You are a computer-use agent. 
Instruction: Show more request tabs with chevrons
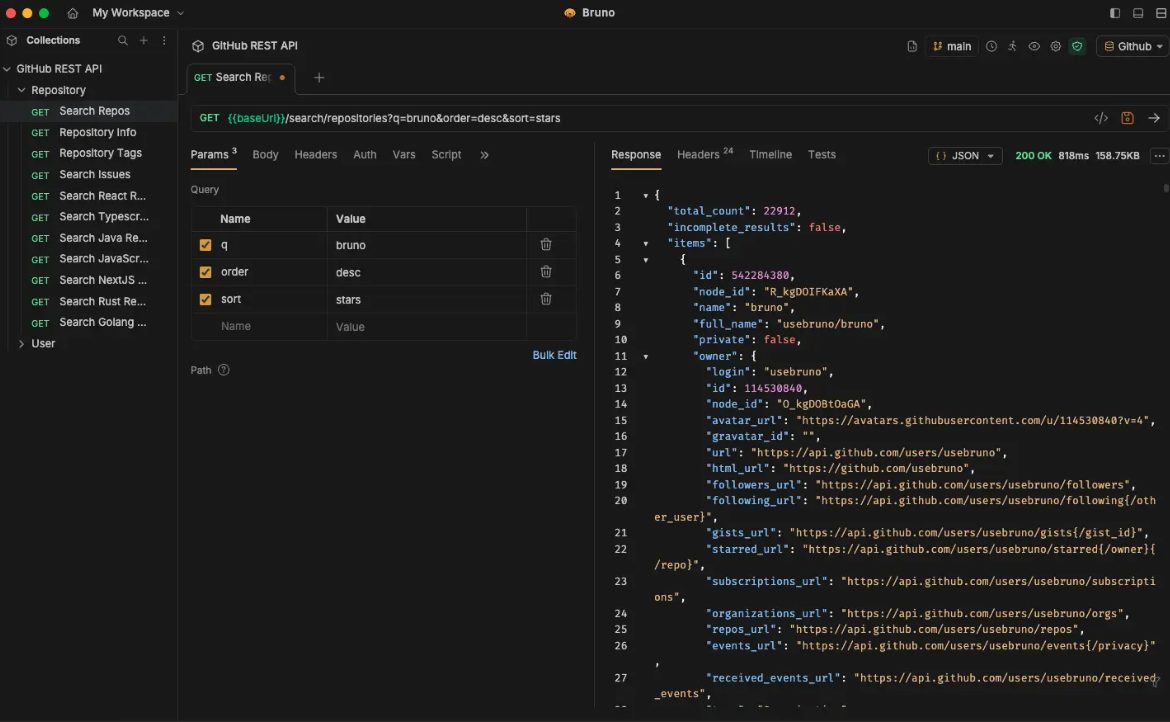click(484, 155)
